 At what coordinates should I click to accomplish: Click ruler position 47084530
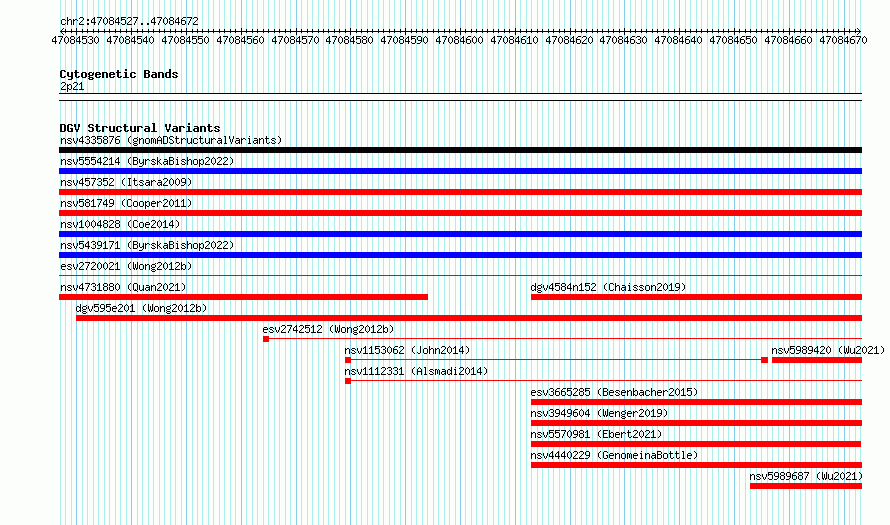click(75, 40)
